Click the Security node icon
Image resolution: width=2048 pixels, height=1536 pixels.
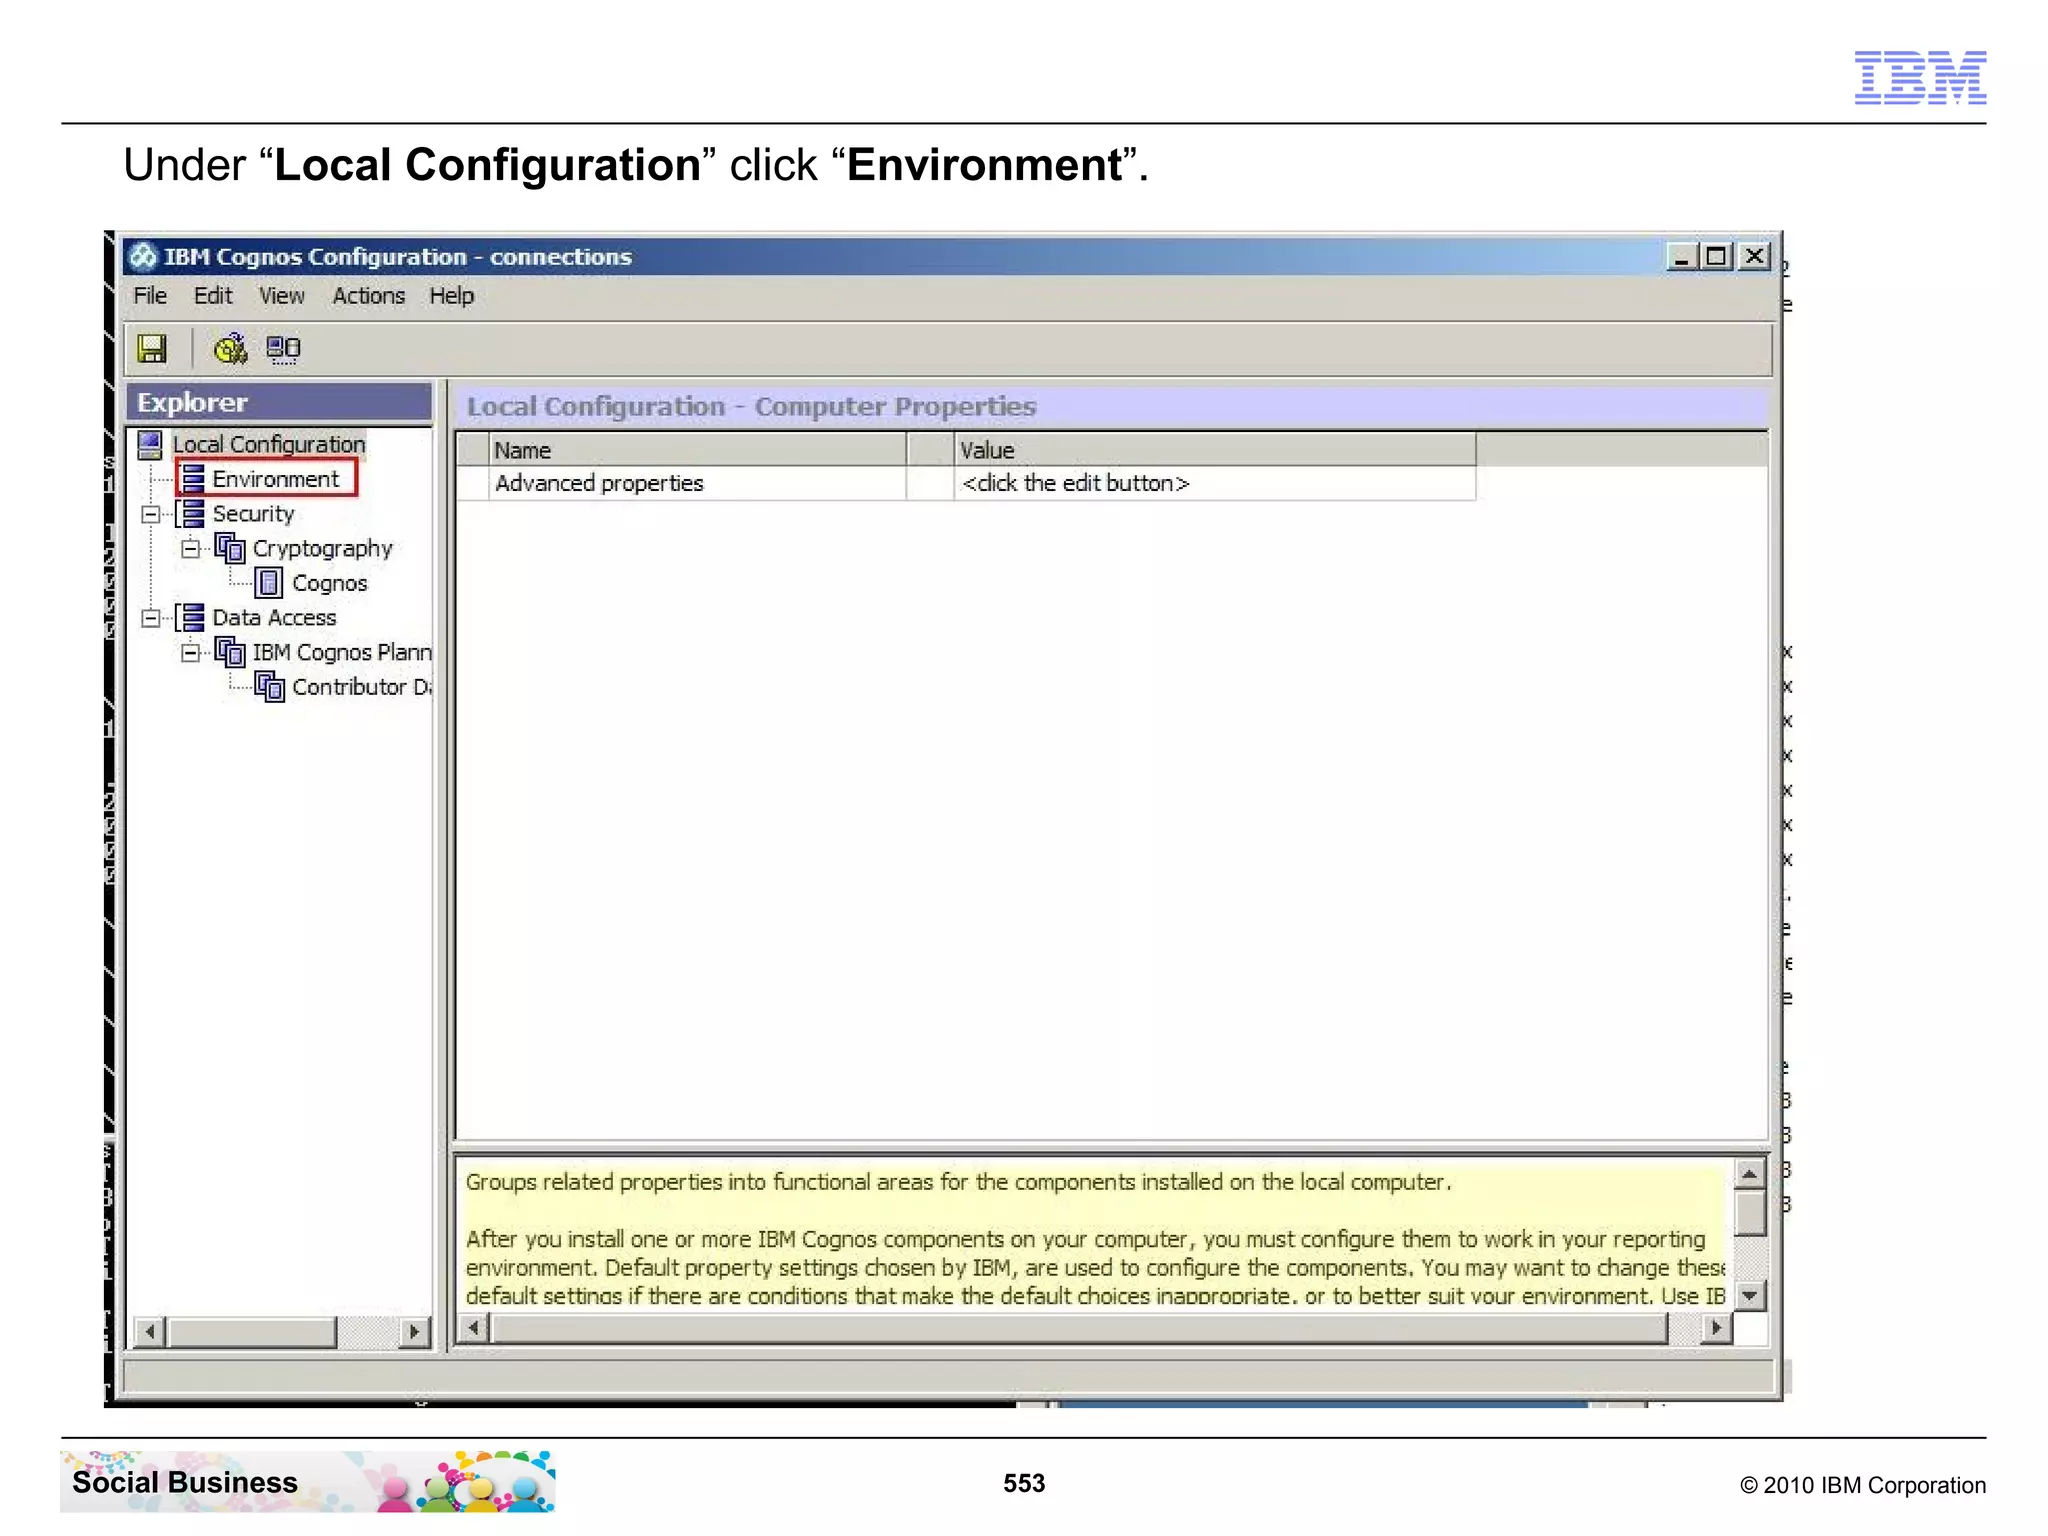pyautogui.click(x=191, y=513)
